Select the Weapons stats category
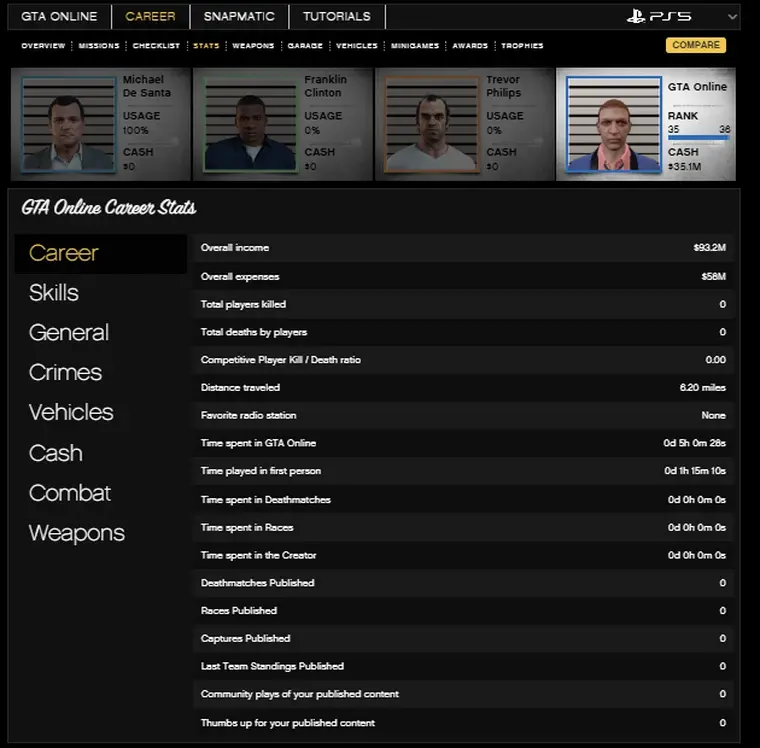760x748 pixels. point(77,533)
